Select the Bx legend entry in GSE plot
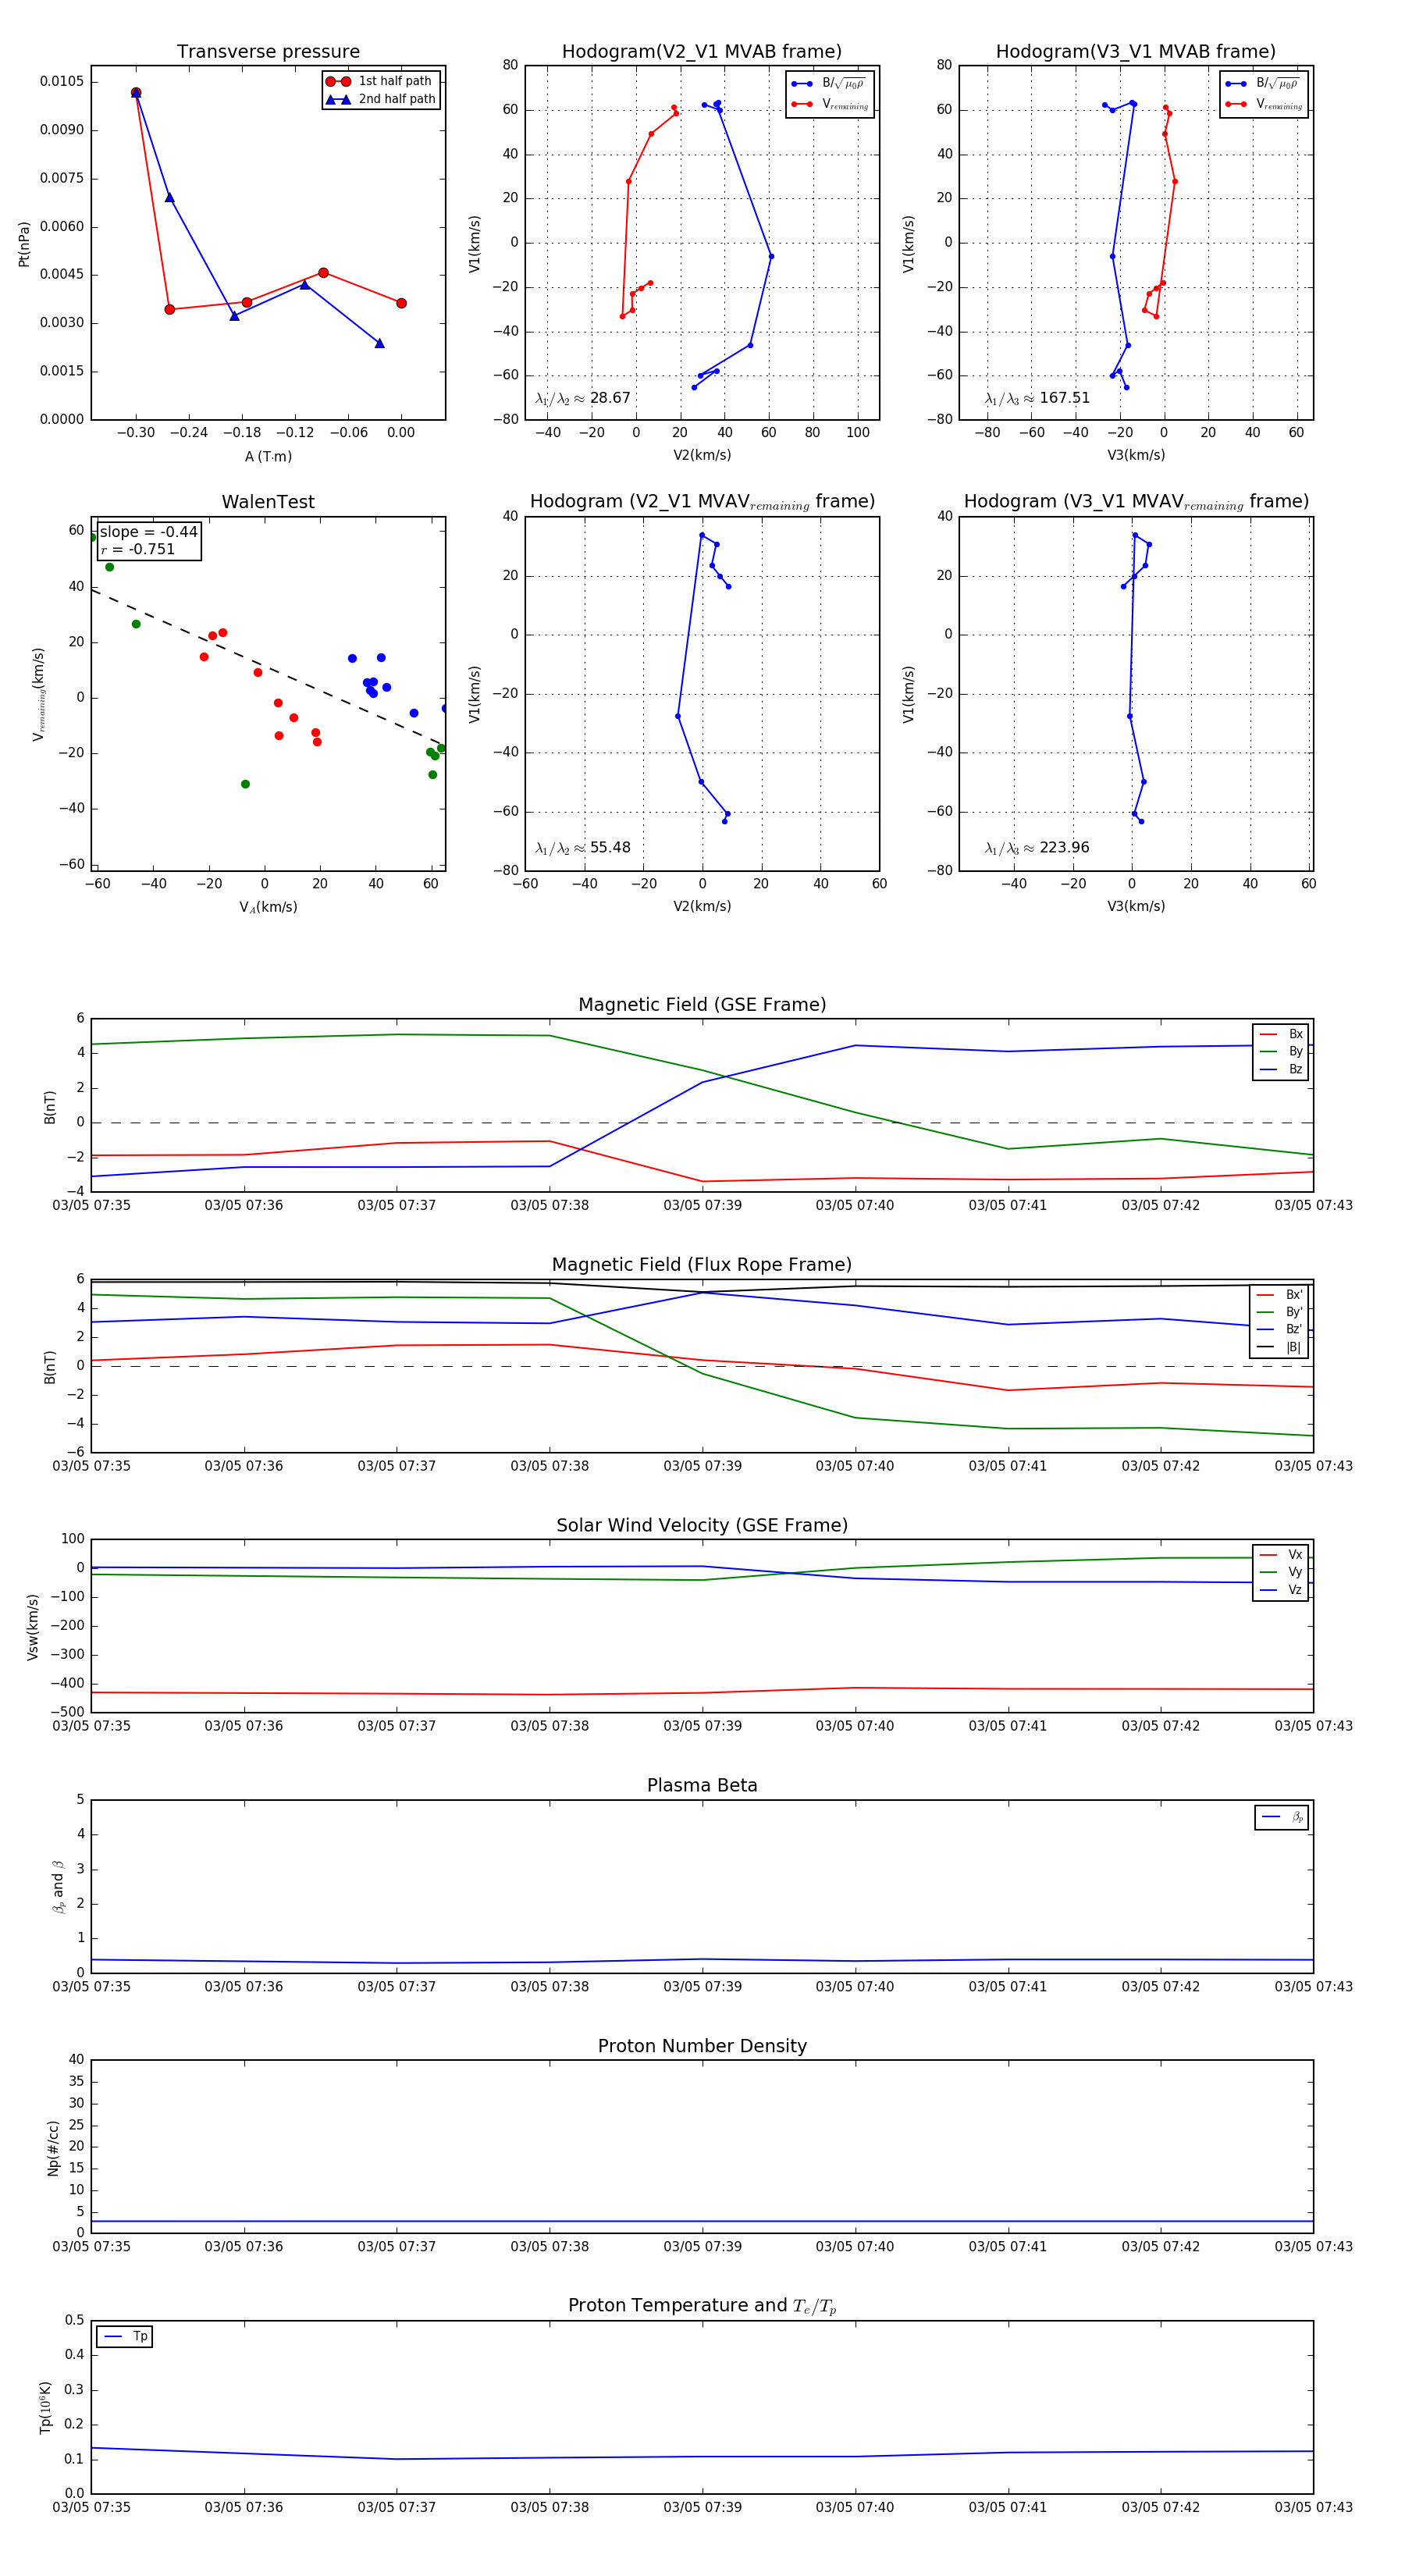This screenshot has width=1405, height=2576. tap(1281, 1034)
